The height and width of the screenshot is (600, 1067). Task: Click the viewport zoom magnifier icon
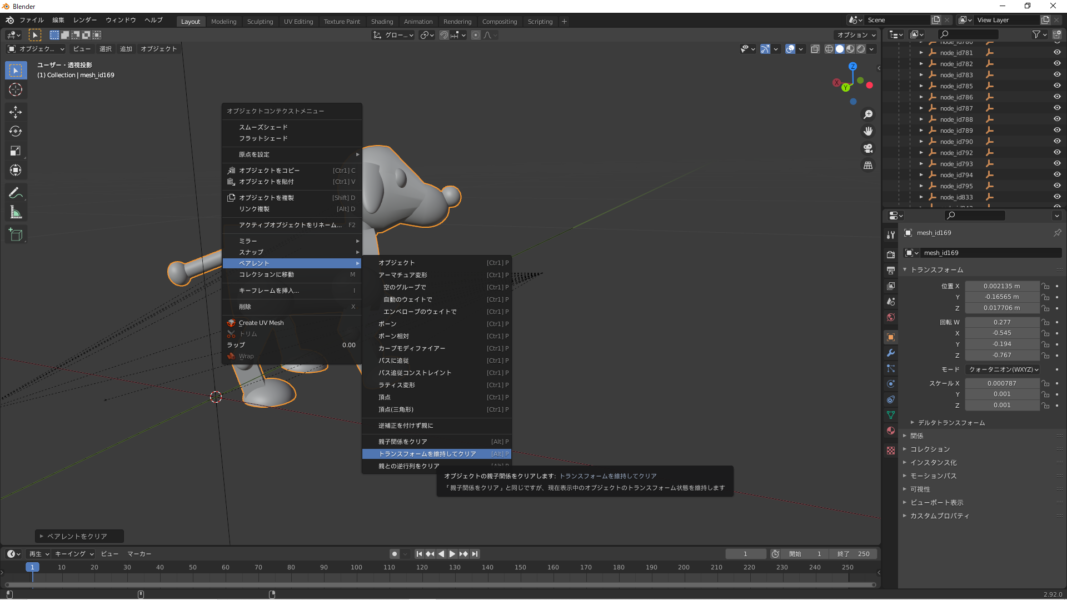click(868, 114)
